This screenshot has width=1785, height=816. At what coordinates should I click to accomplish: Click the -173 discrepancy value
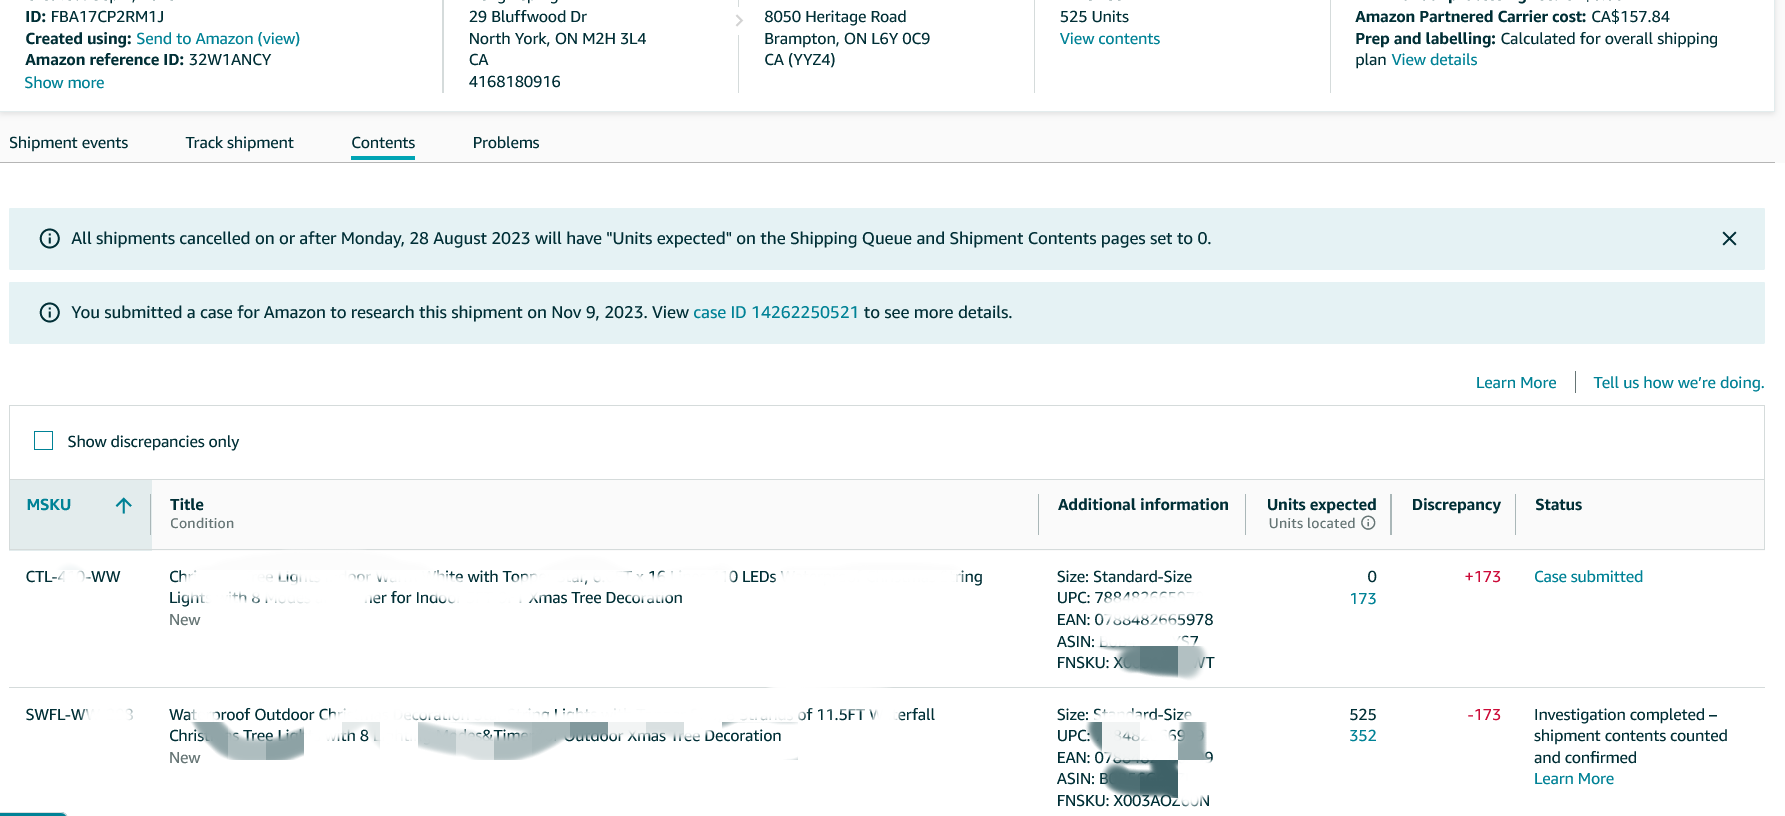pos(1484,715)
